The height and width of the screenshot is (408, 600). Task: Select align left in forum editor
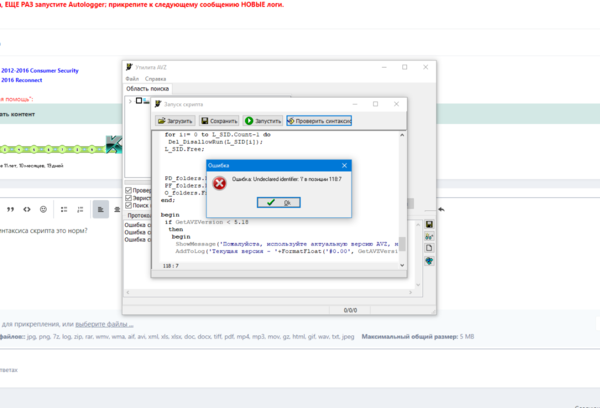coord(101,209)
